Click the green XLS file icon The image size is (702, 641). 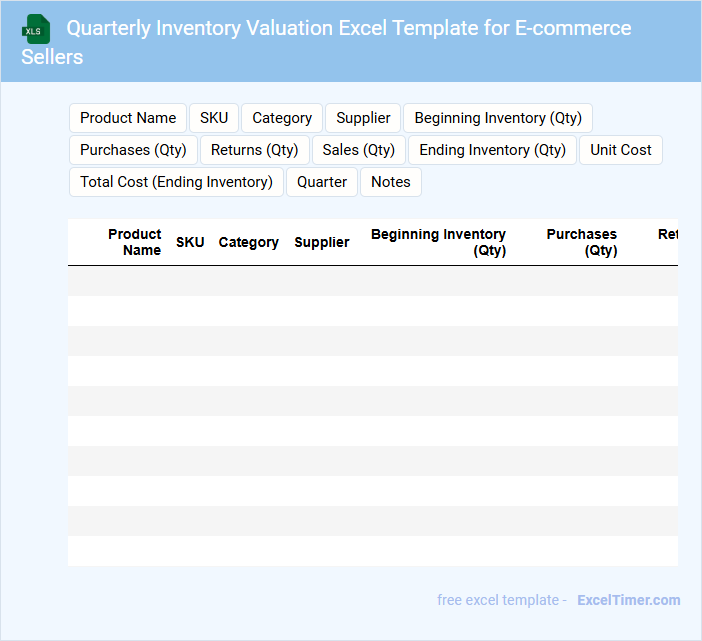[x=38, y=29]
